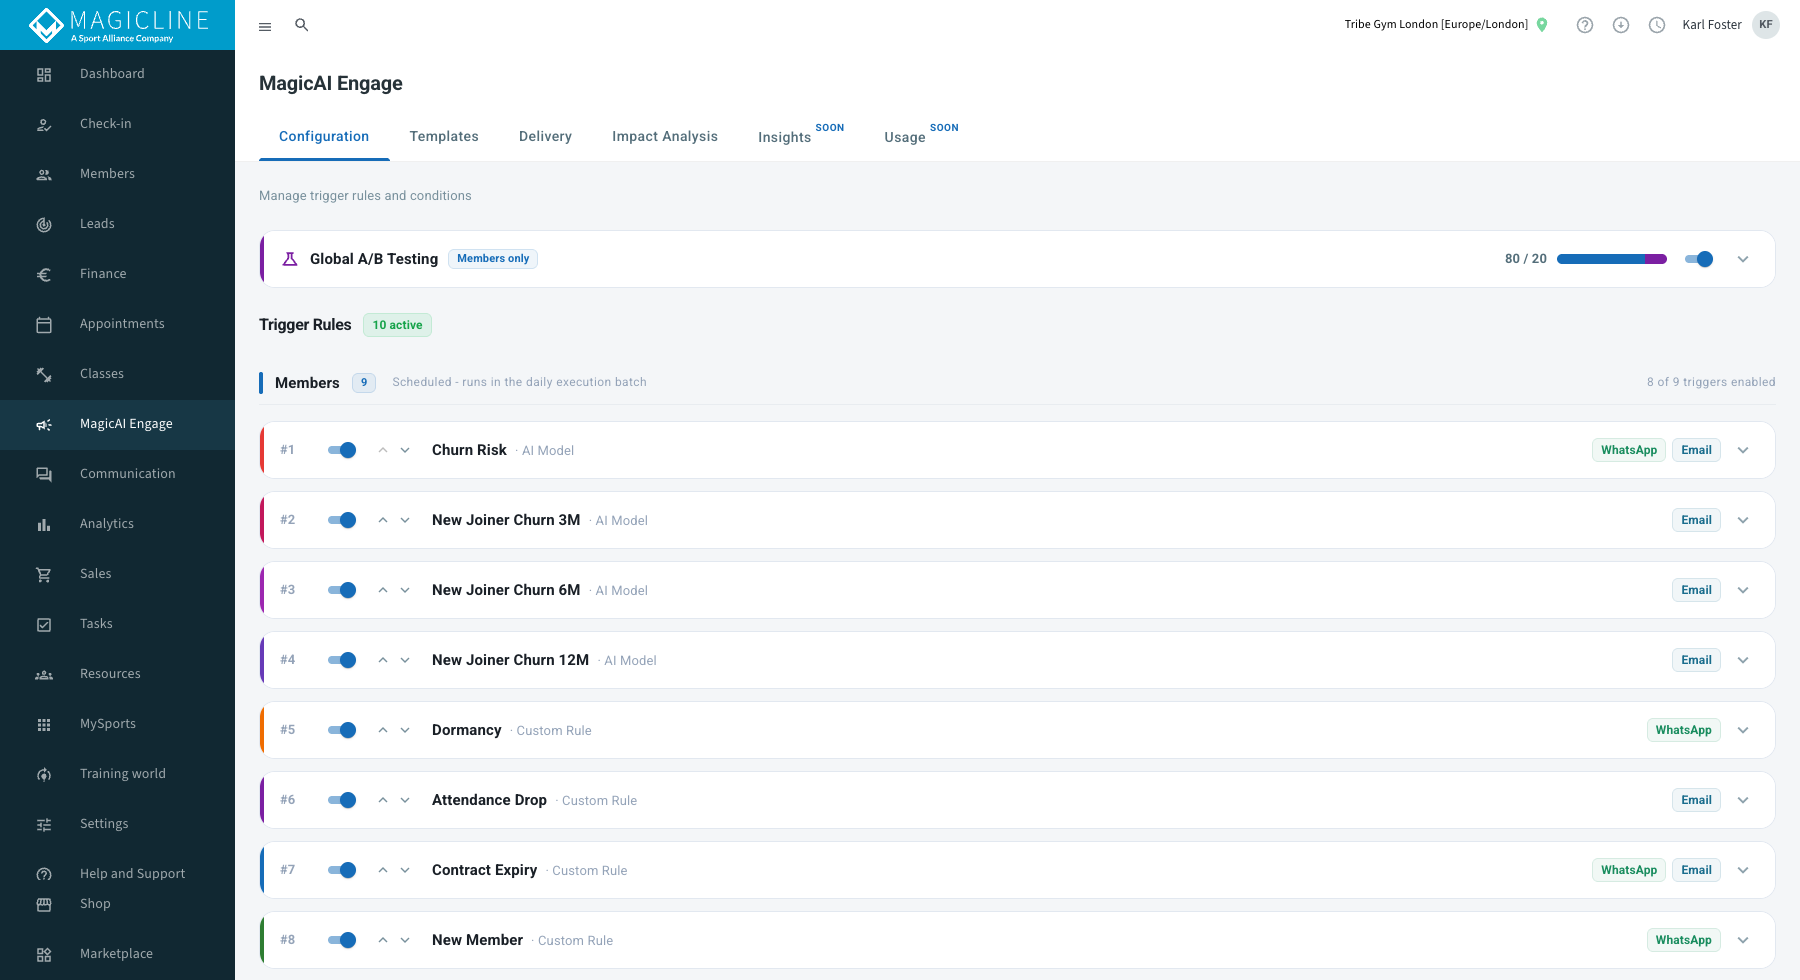1800x980 pixels.
Task: Move Dormancy rule priority up
Action: click(x=383, y=730)
